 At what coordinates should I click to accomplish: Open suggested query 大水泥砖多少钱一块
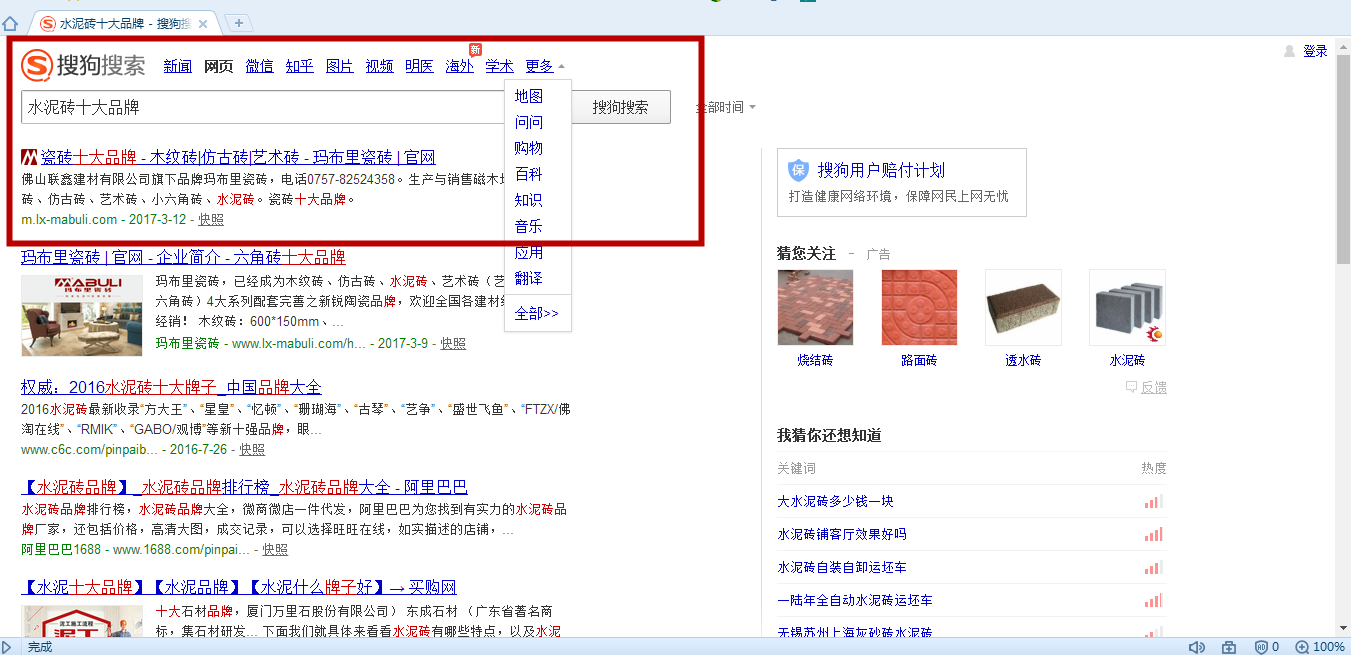(835, 501)
